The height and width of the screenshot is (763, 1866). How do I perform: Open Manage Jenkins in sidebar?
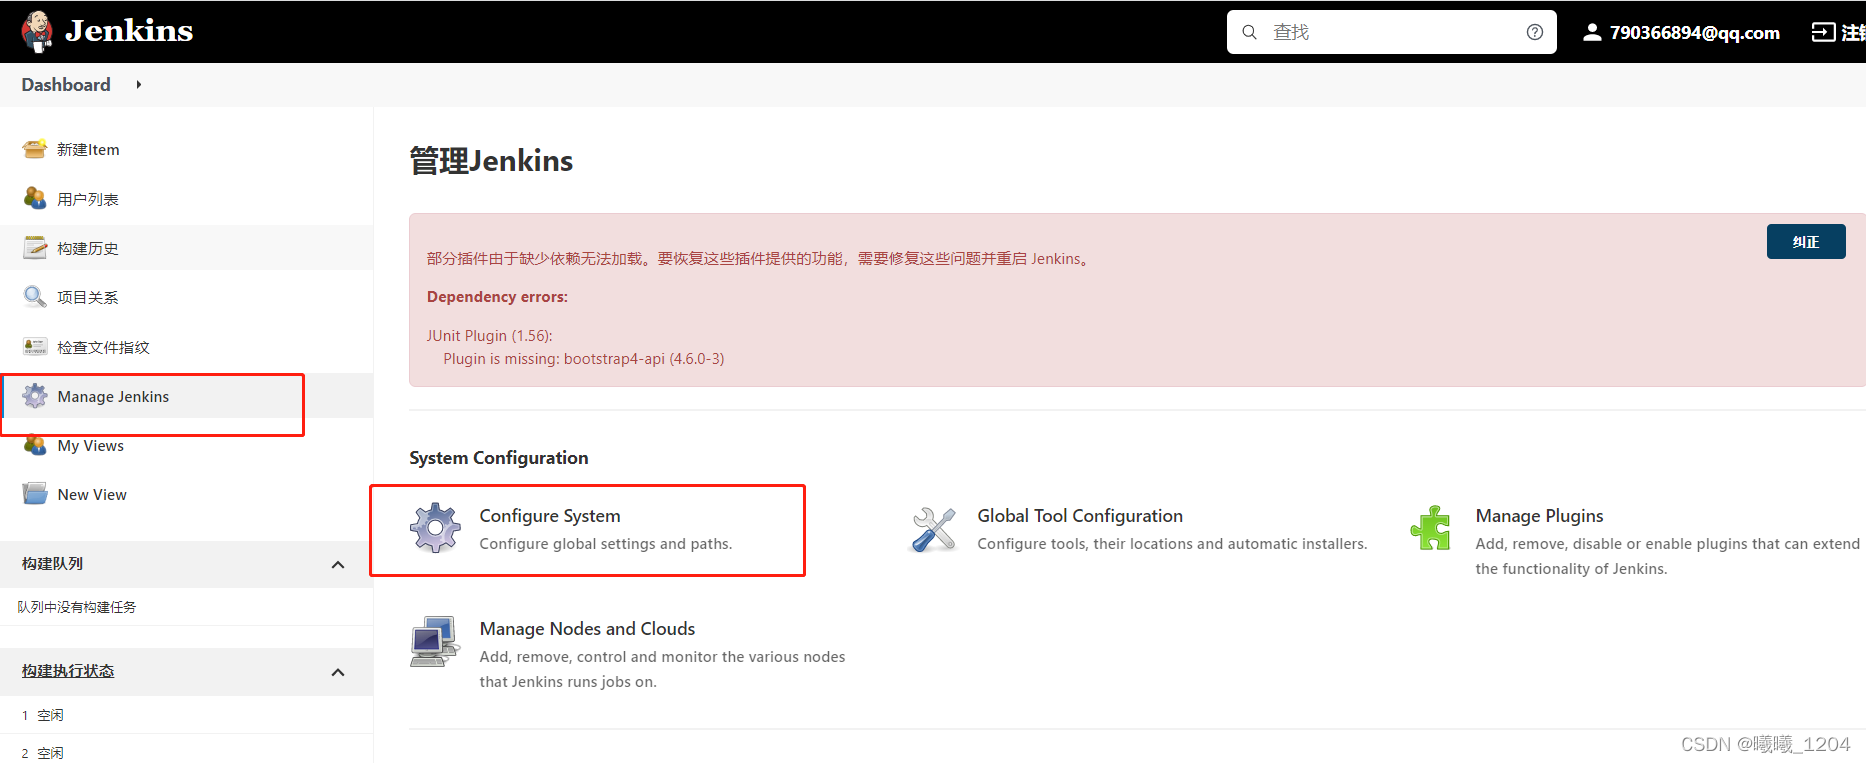[113, 396]
